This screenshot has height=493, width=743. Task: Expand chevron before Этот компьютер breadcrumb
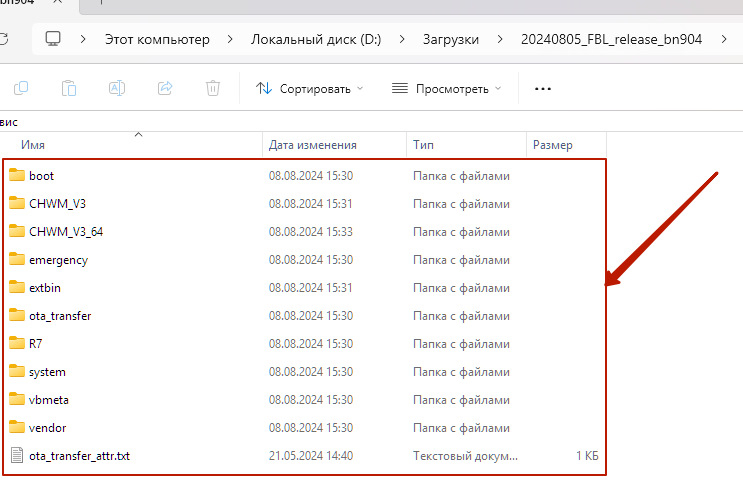point(83,39)
